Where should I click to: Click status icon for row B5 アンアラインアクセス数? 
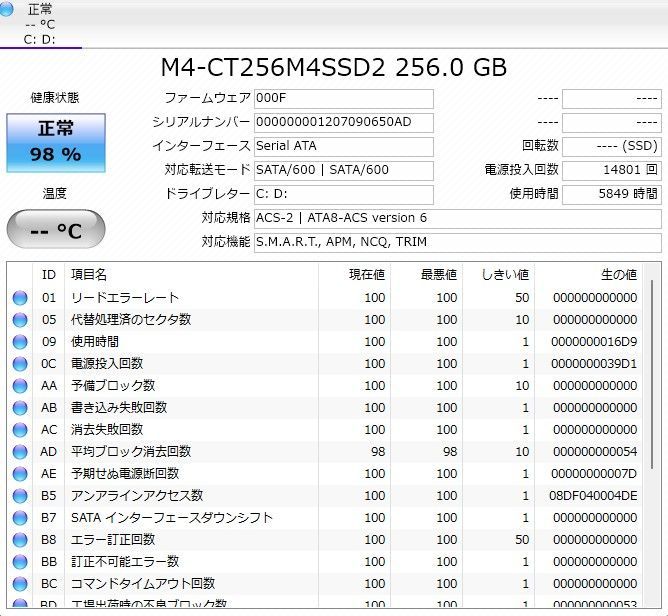point(20,496)
